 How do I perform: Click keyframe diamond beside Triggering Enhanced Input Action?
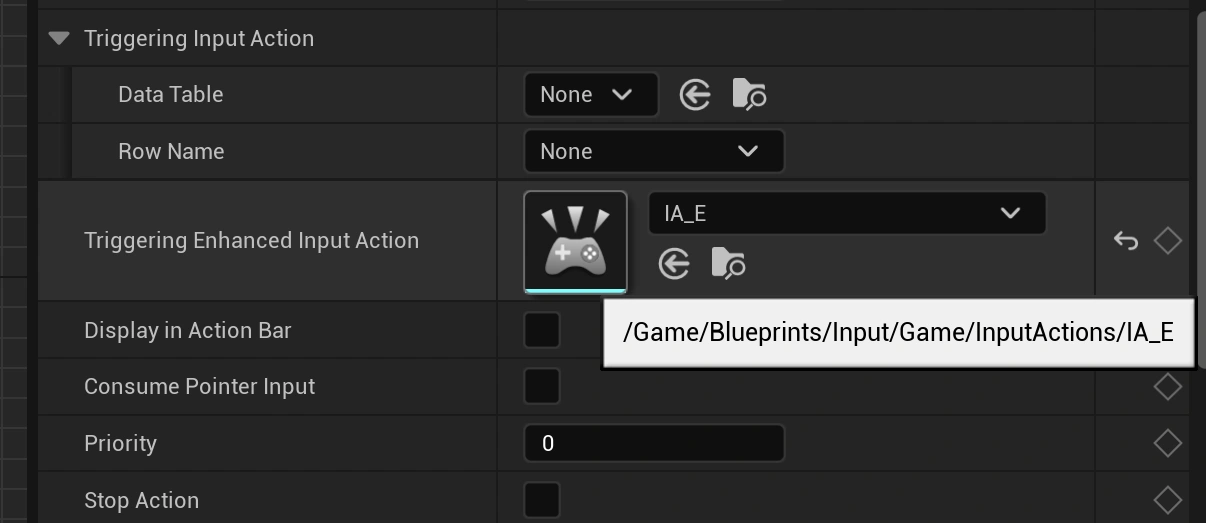[x=1167, y=241]
